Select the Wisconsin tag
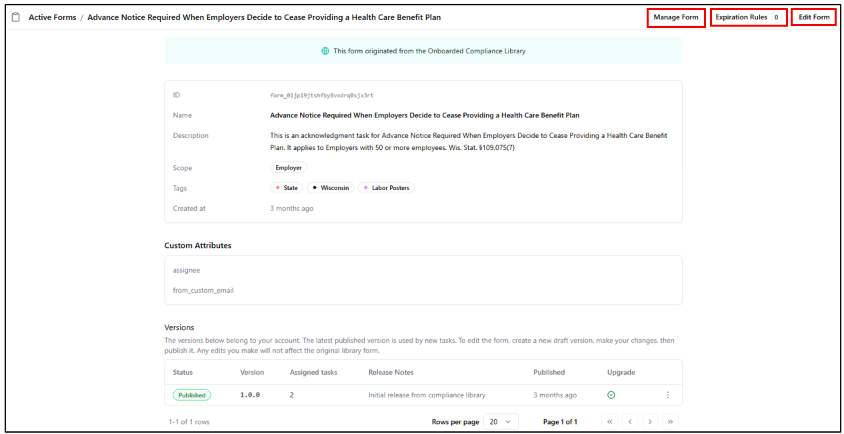 [x=331, y=188]
